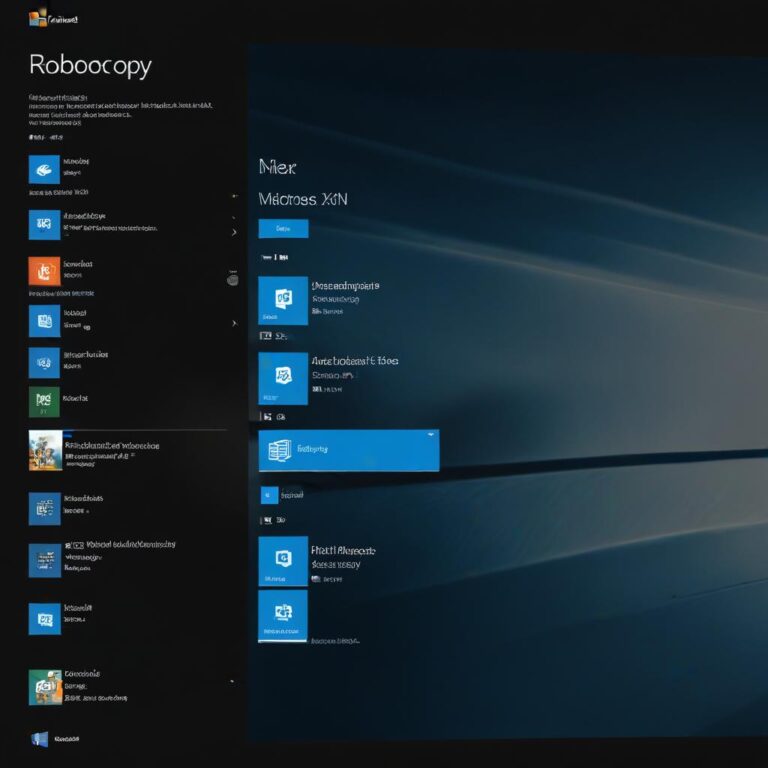Select the green app tile in the sidebar
The image size is (768, 768).
click(x=44, y=401)
